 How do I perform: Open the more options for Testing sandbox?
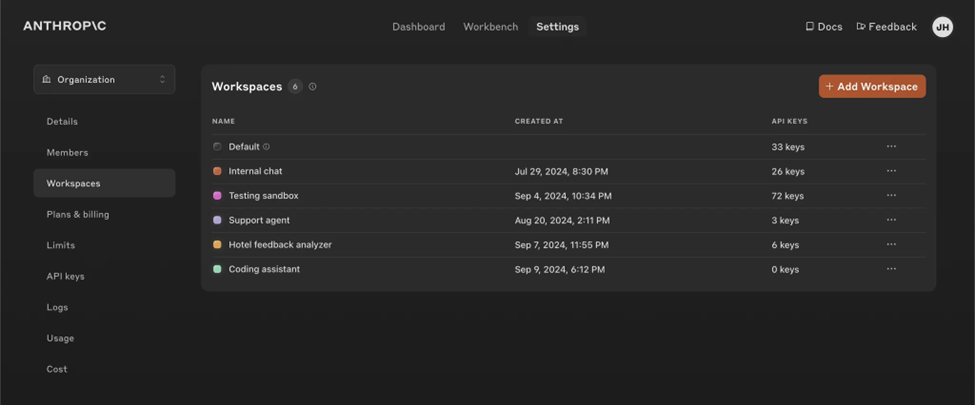point(891,196)
